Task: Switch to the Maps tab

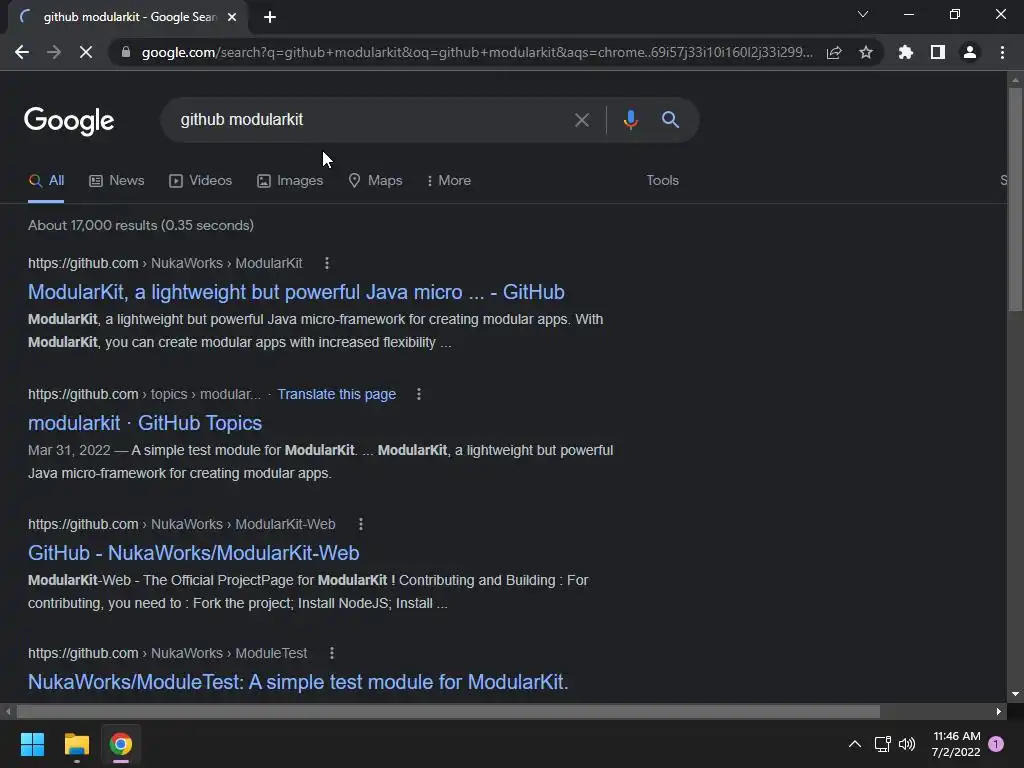Action: [x=375, y=181]
